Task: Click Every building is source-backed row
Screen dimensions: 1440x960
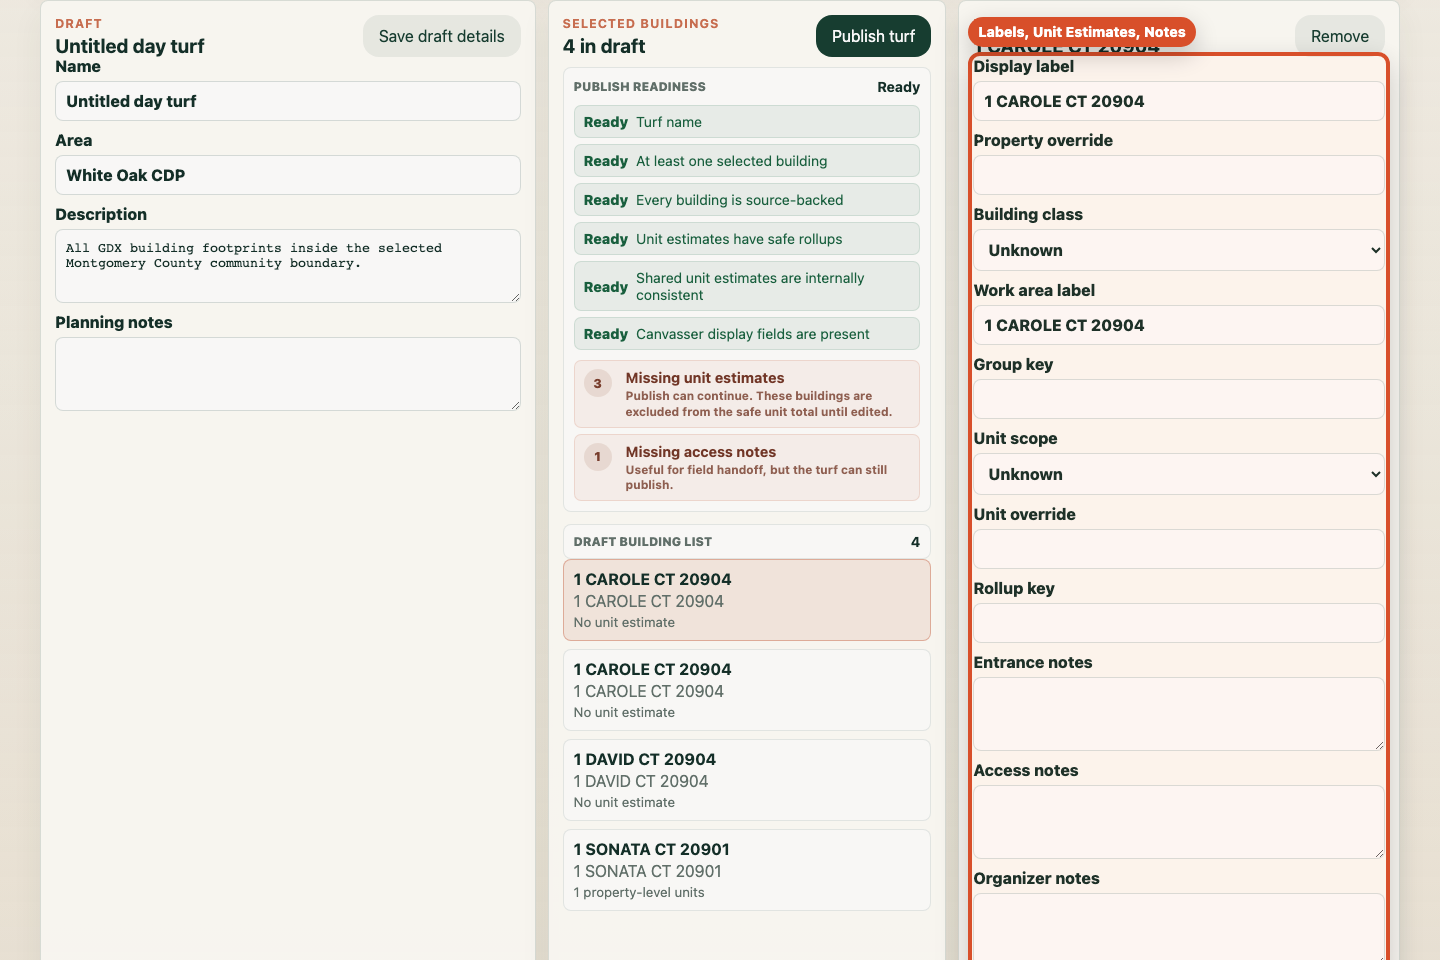Action: (747, 200)
